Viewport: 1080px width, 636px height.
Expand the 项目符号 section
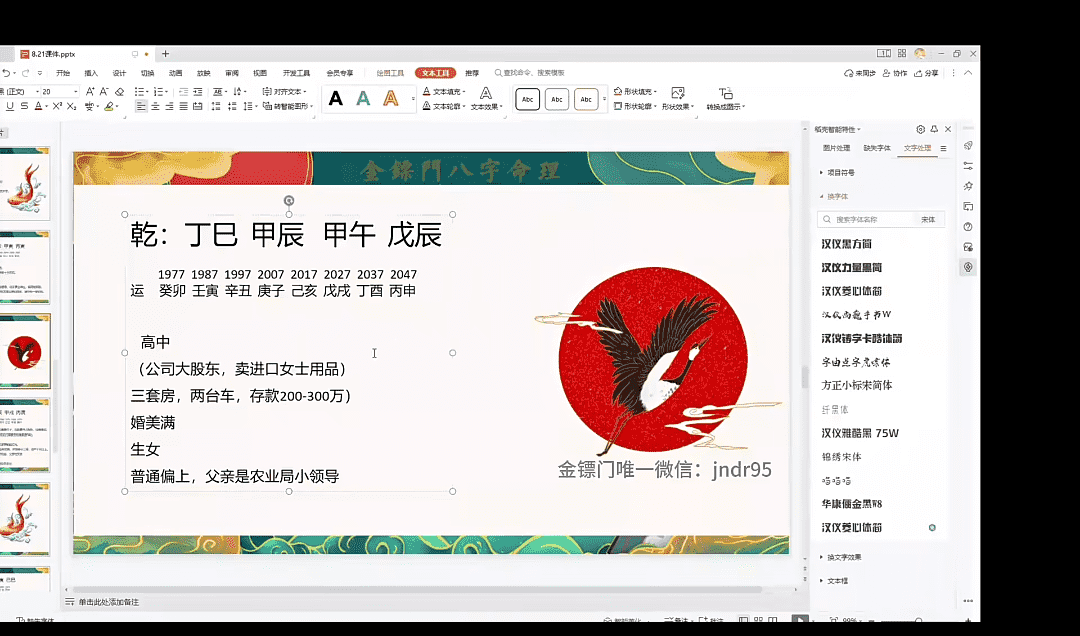(840, 172)
